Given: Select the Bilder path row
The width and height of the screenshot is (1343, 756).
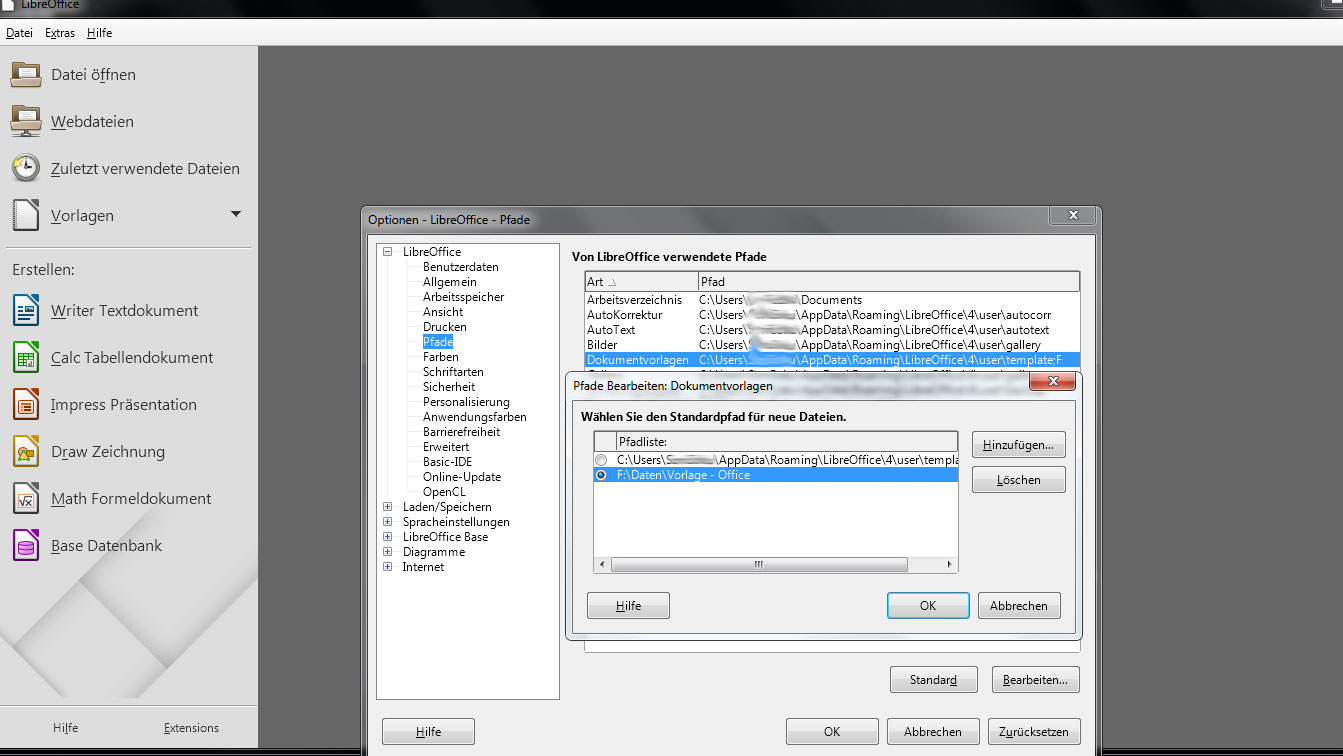Looking at the screenshot, I should pyautogui.click(x=832, y=345).
